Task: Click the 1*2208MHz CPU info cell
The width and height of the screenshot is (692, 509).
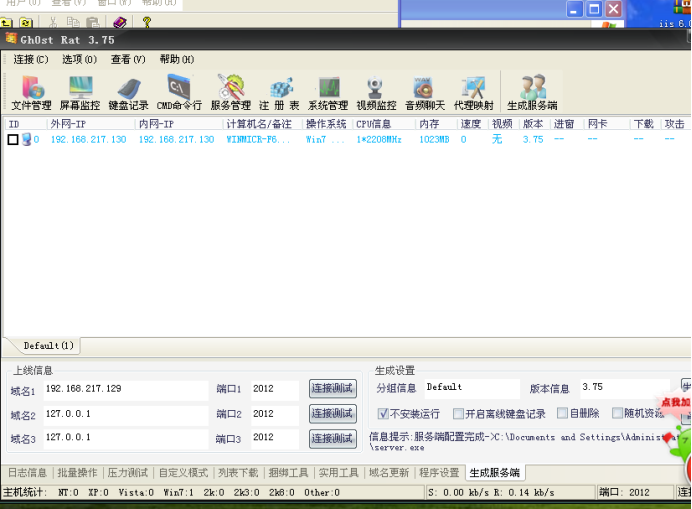Action: (379, 140)
